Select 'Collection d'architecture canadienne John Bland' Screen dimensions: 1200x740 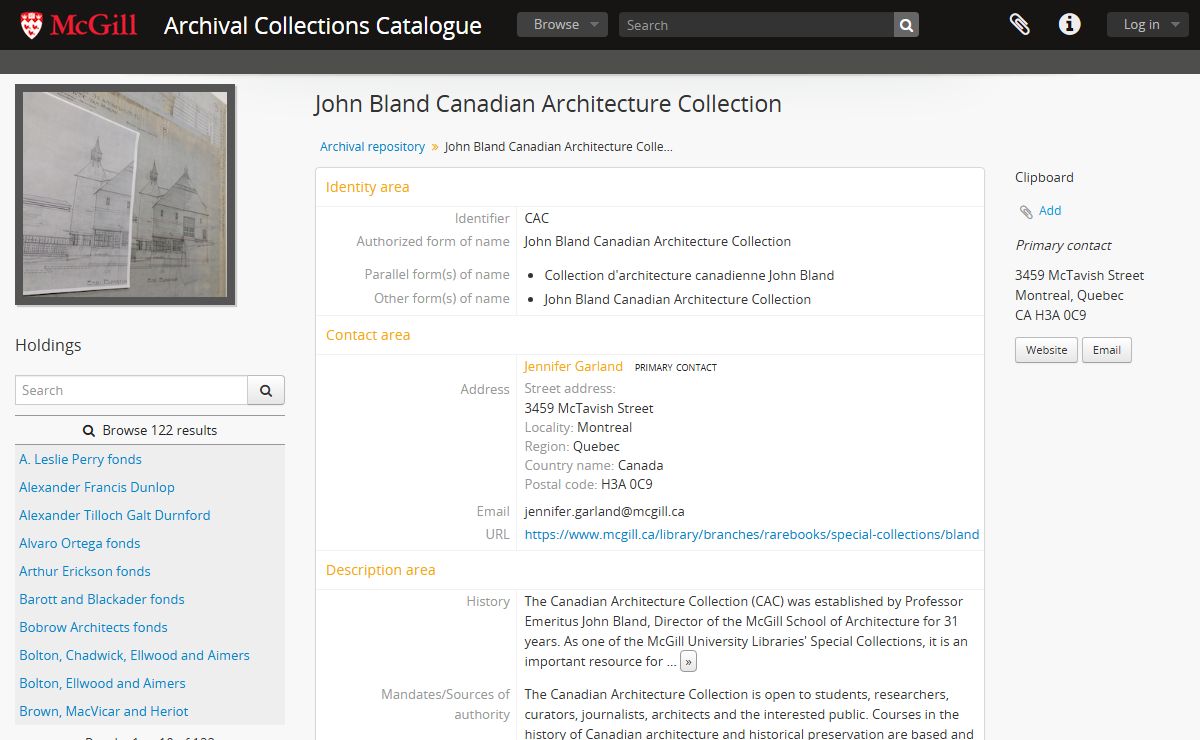coord(689,275)
